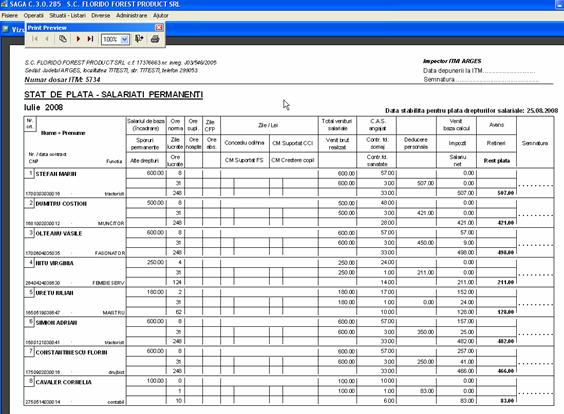564x414 pixels.
Task: Click the Inspector ITM ARGES text
Action: point(452,61)
